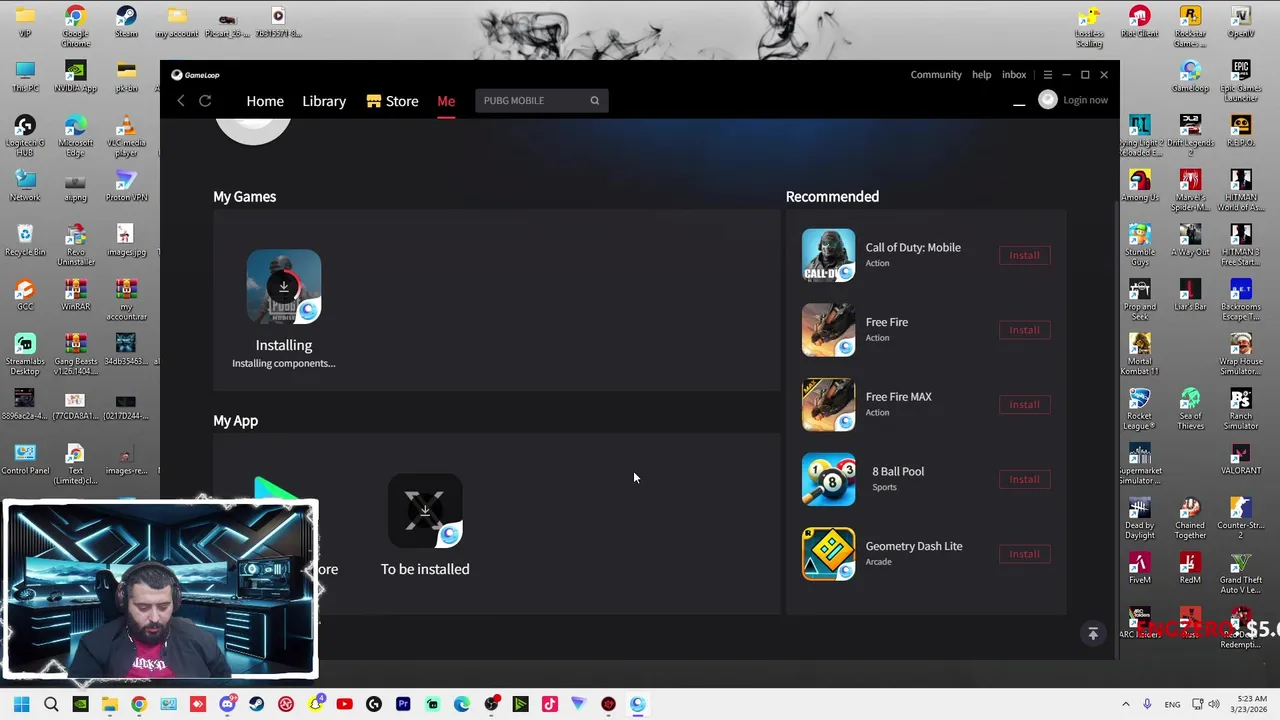Click the search magnifier icon
Image resolution: width=1280 pixels, height=720 pixels.
[x=594, y=100]
